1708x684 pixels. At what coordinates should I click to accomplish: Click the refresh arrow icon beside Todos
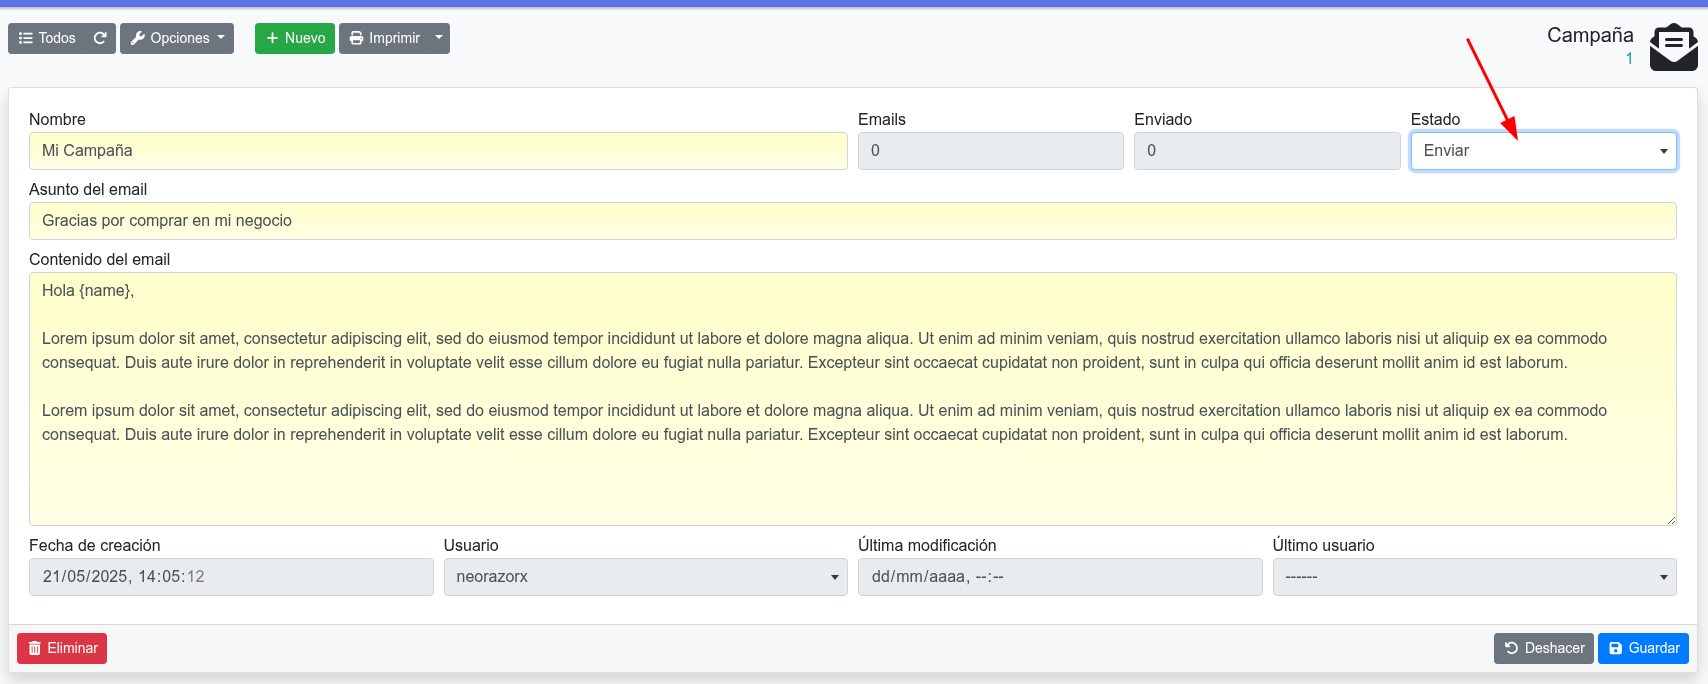100,38
